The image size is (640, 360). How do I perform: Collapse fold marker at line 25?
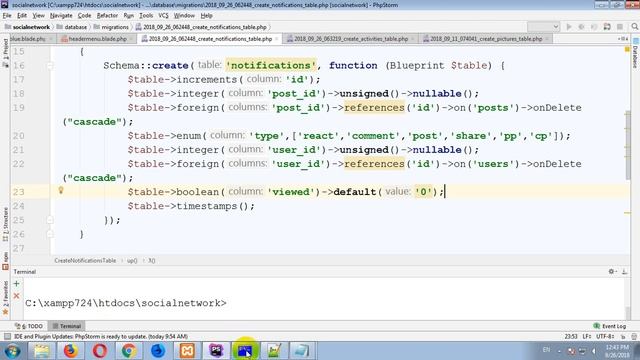(x=50, y=220)
